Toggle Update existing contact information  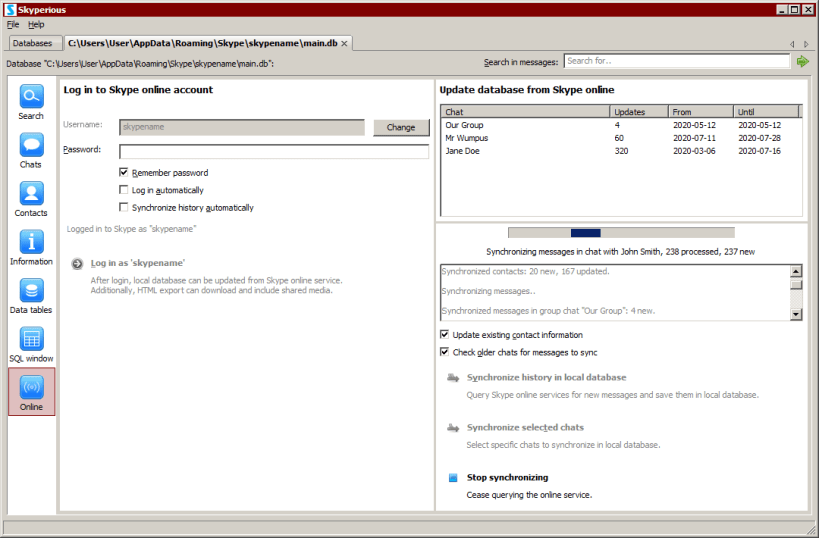(444, 334)
